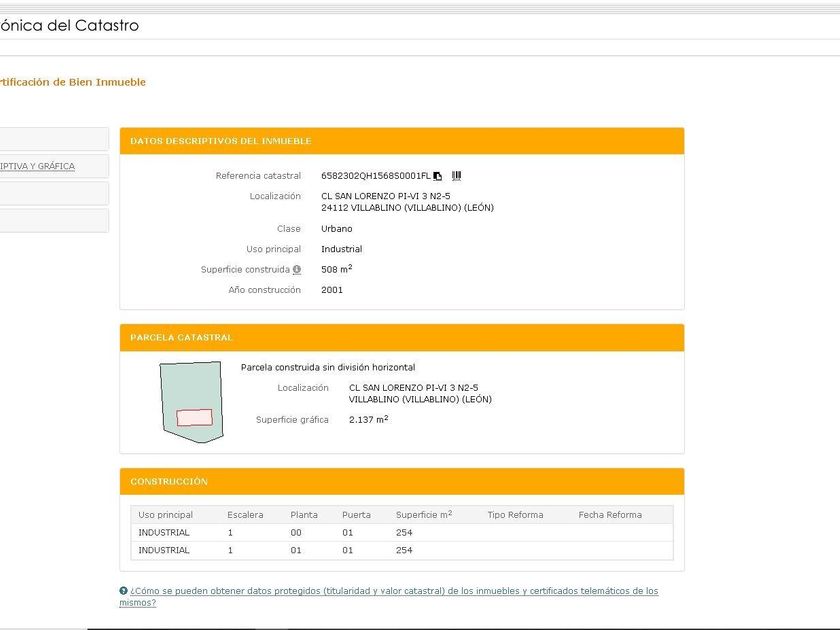Select the last sidebar menu item
The image size is (840, 630).
coord(50,220)
